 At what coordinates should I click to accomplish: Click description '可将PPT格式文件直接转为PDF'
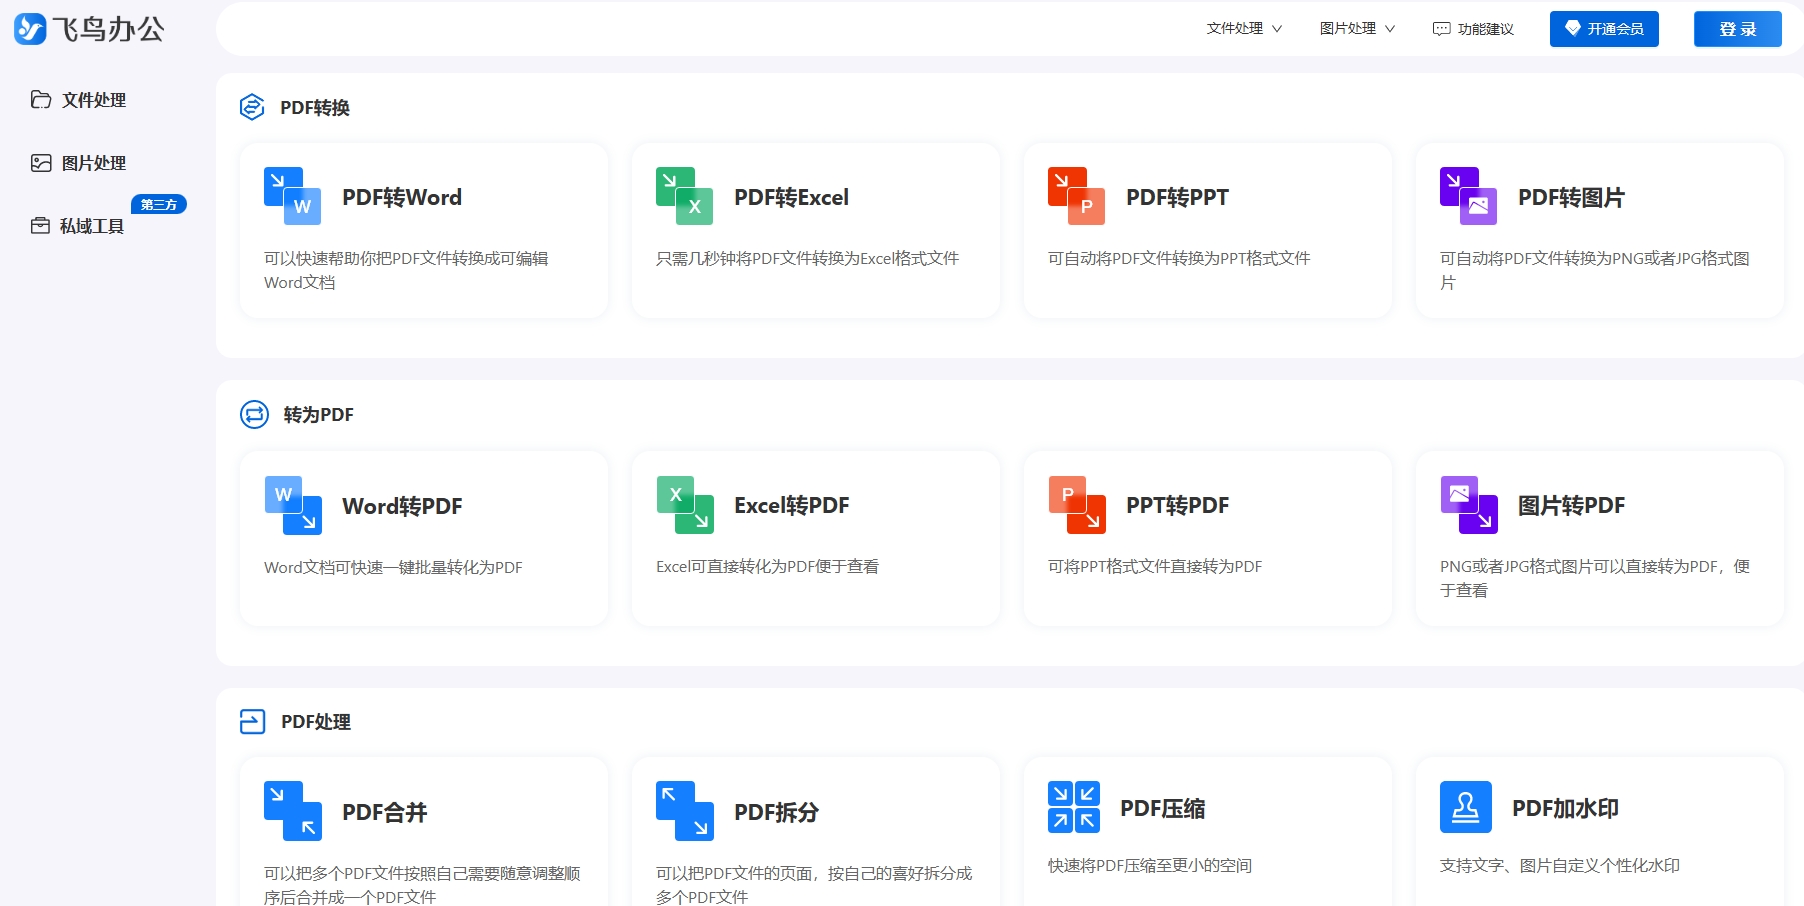1155,566
